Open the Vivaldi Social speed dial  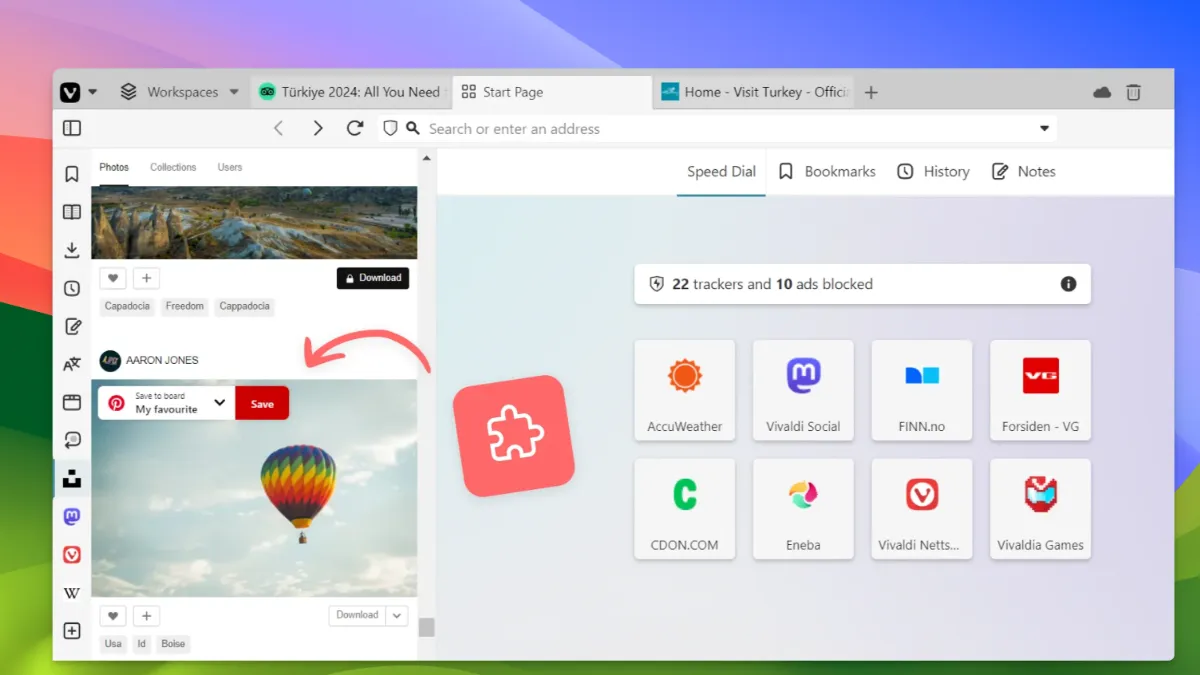click(x=803, y=390)
